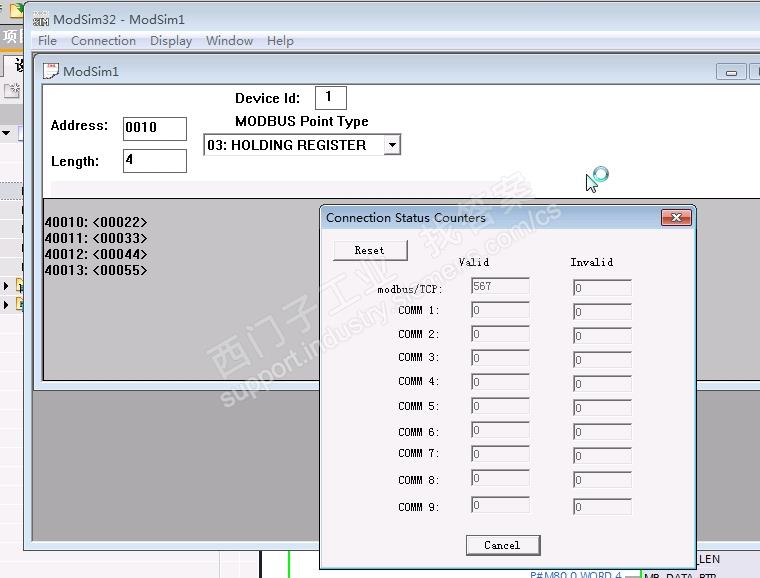Image resolution: width=760 pixels, height=578 pixels.
Task: Expand the upper tree arrow in background window
Action: click(6, 286)
